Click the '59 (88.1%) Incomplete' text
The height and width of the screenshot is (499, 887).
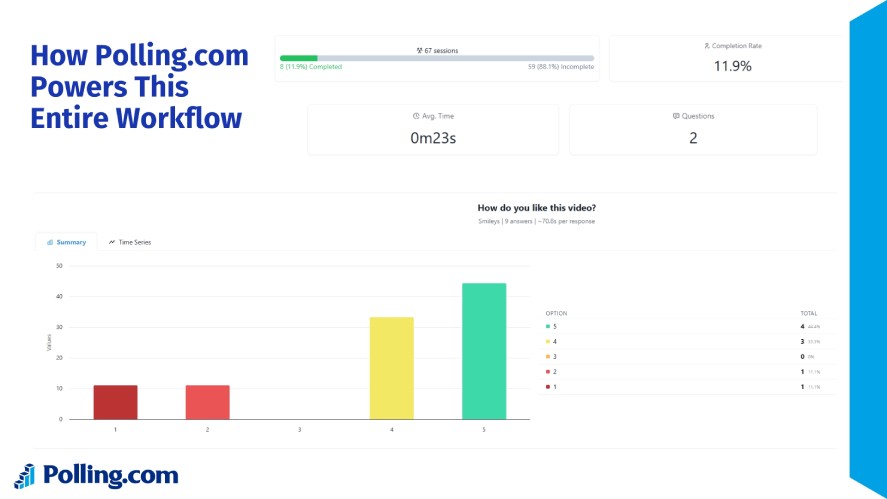(561, 67)
